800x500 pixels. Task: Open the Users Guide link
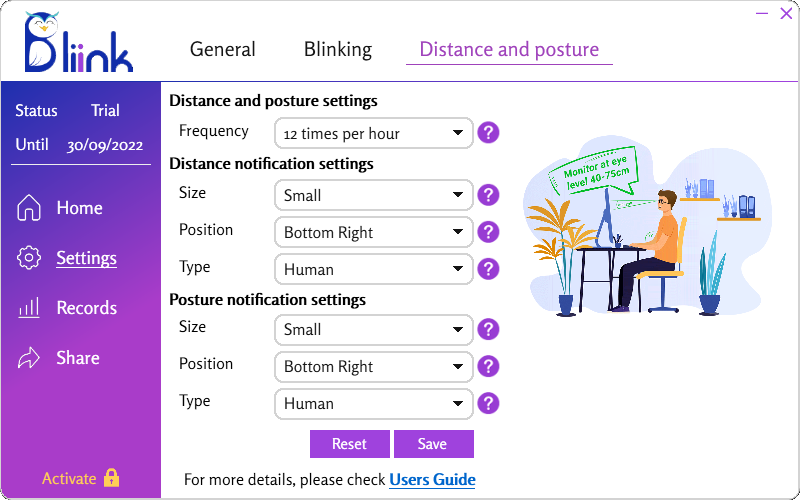tap(432, 480)
